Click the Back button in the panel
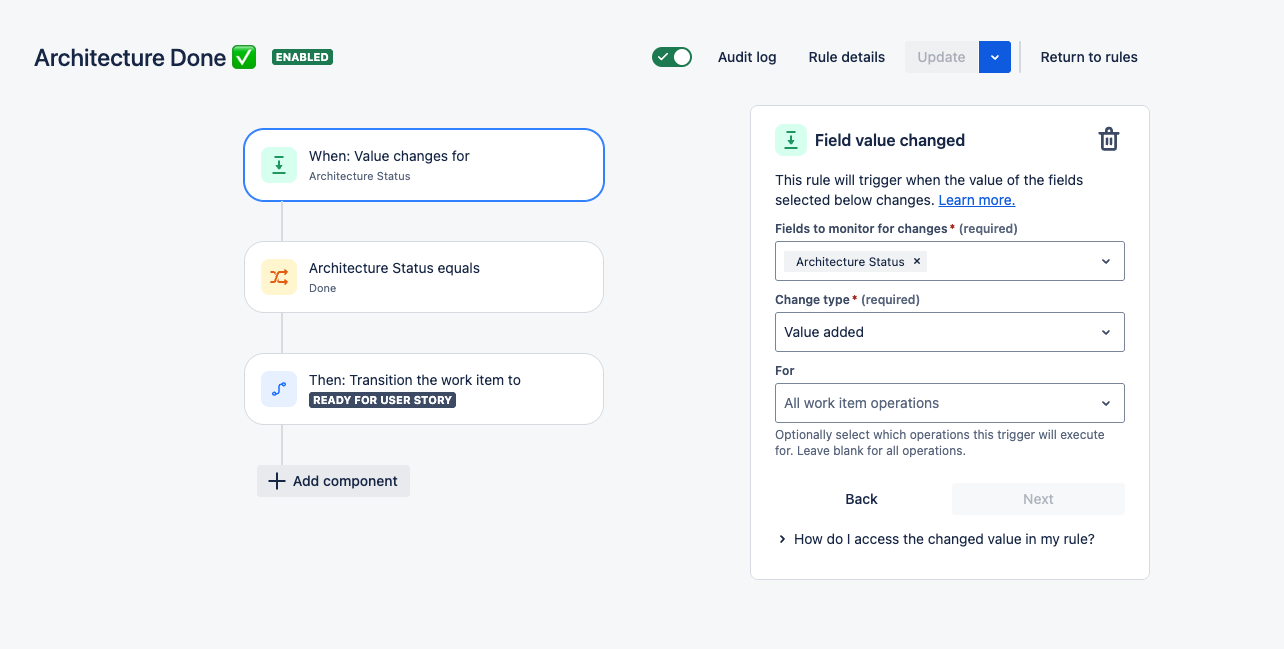 [861, 498]
